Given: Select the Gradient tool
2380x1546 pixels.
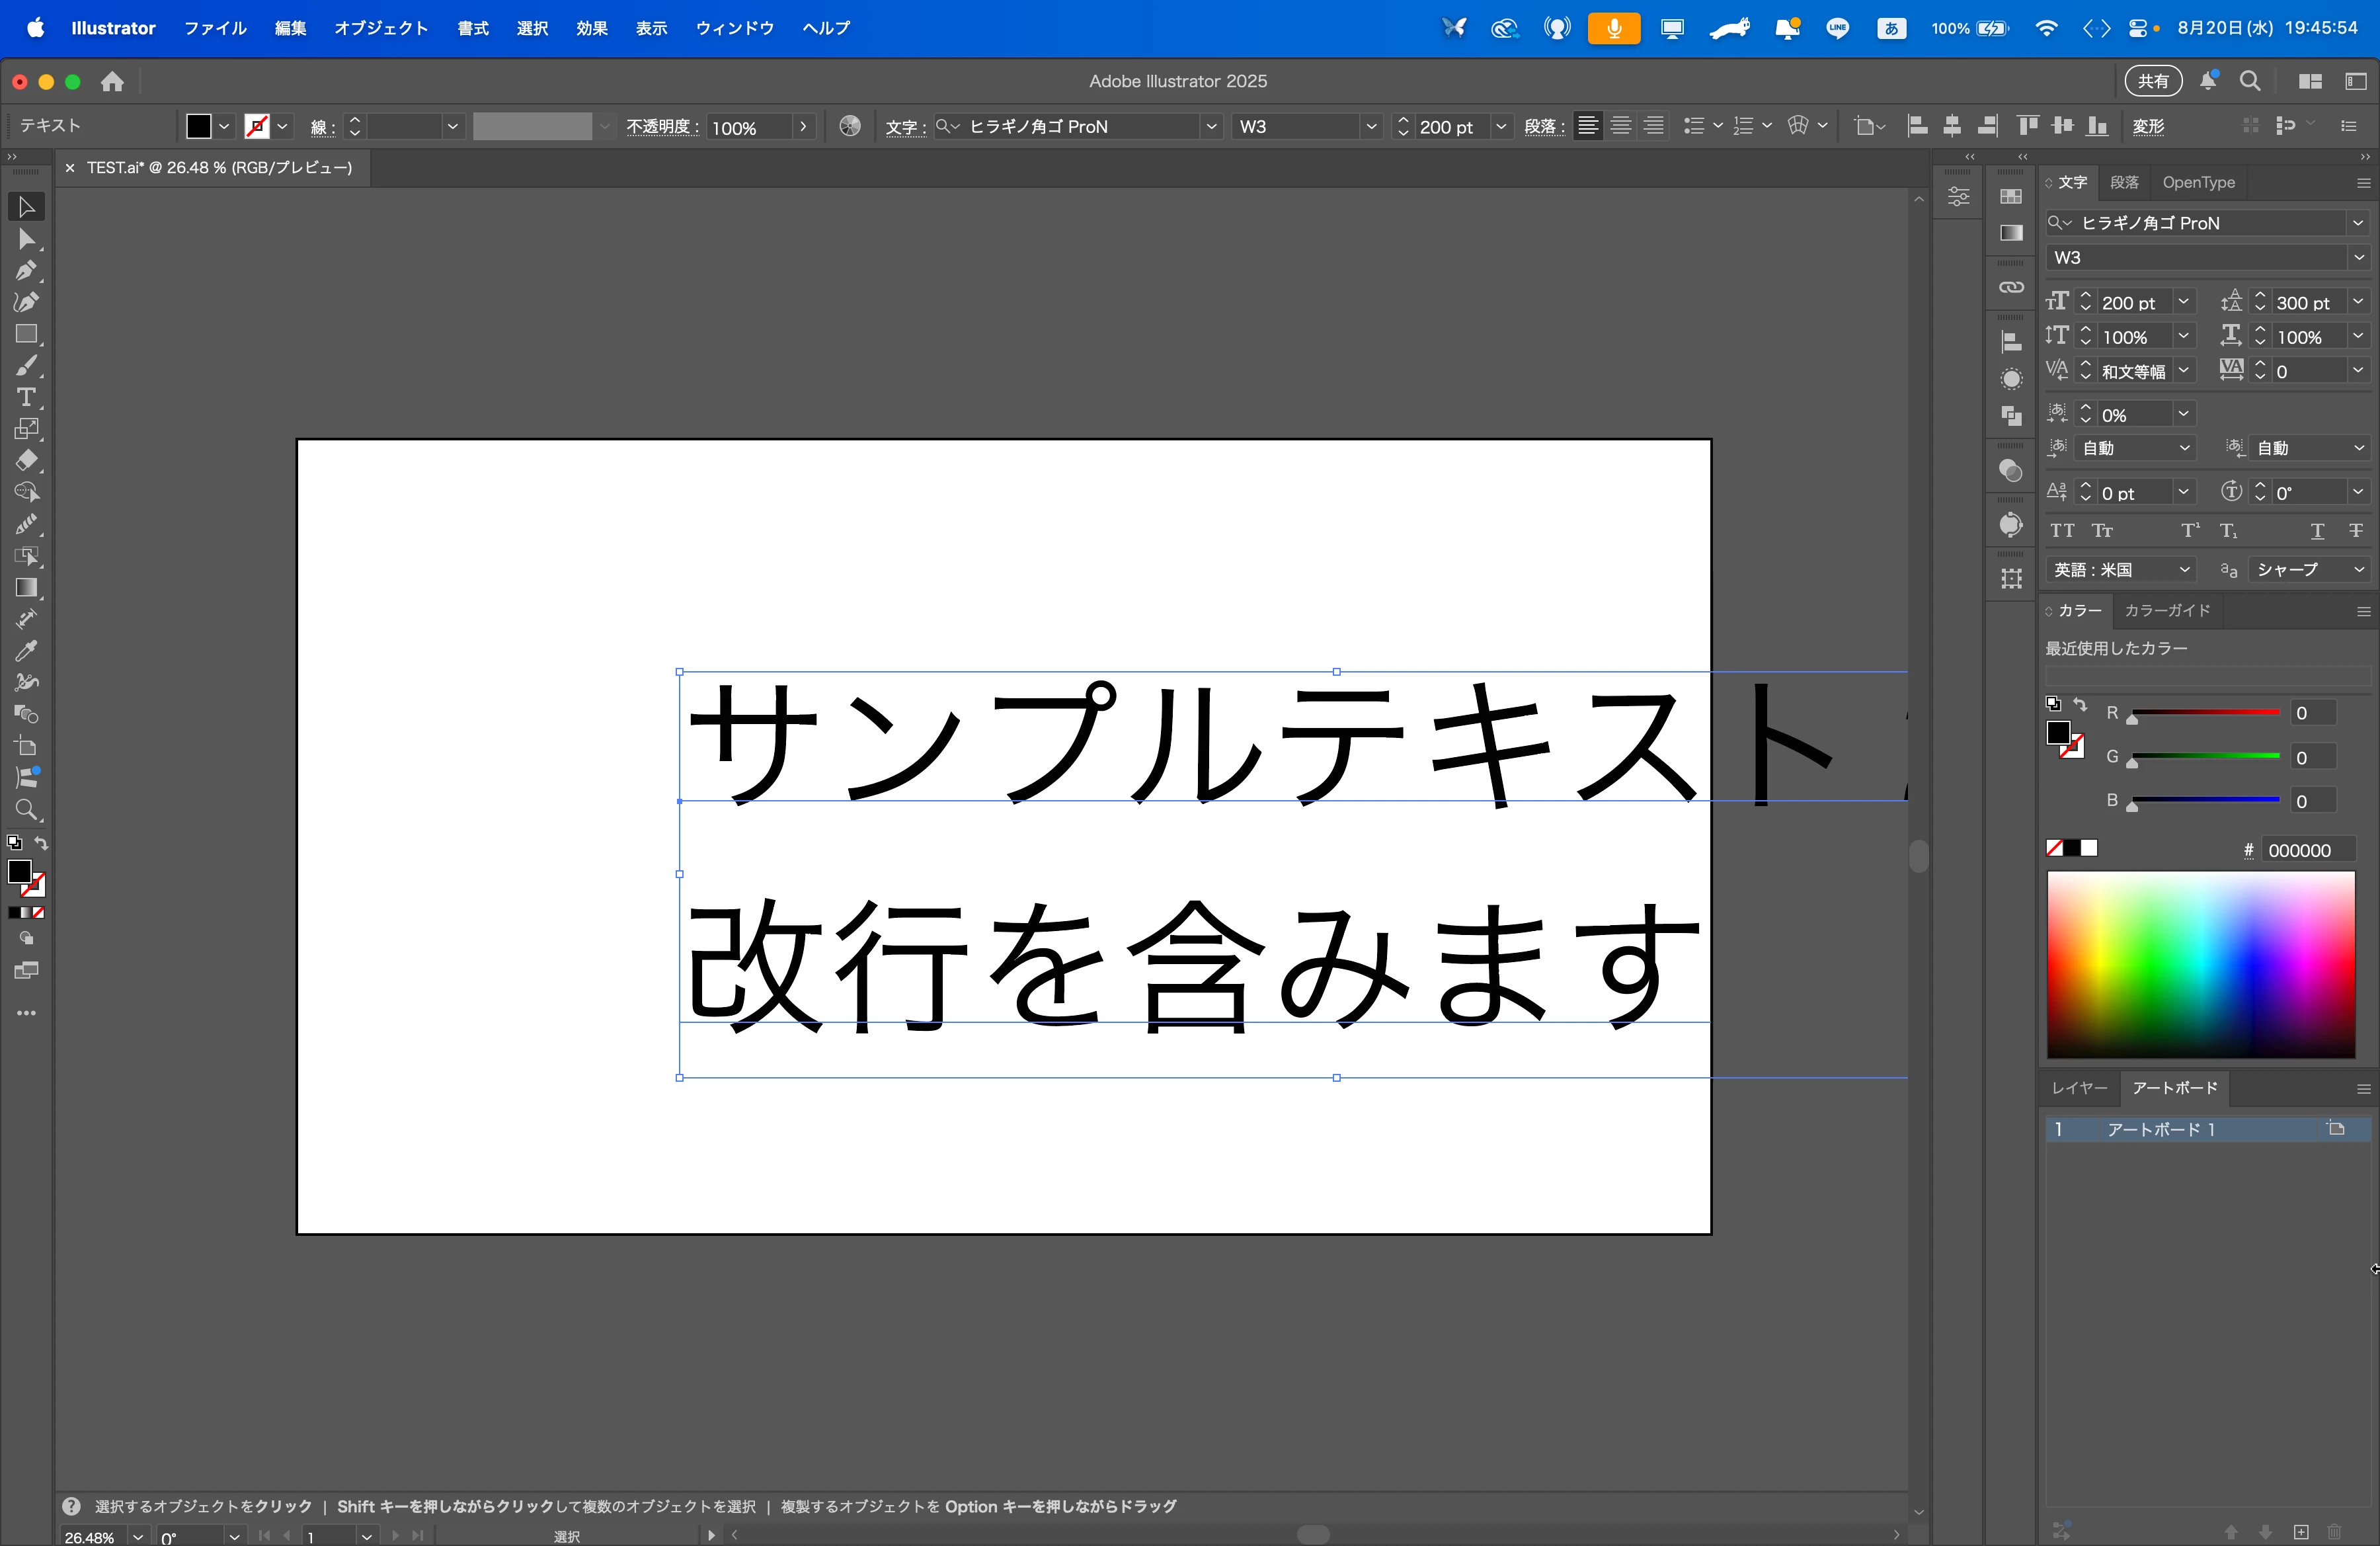Looking at the screenshot, I should pos(26,588).
